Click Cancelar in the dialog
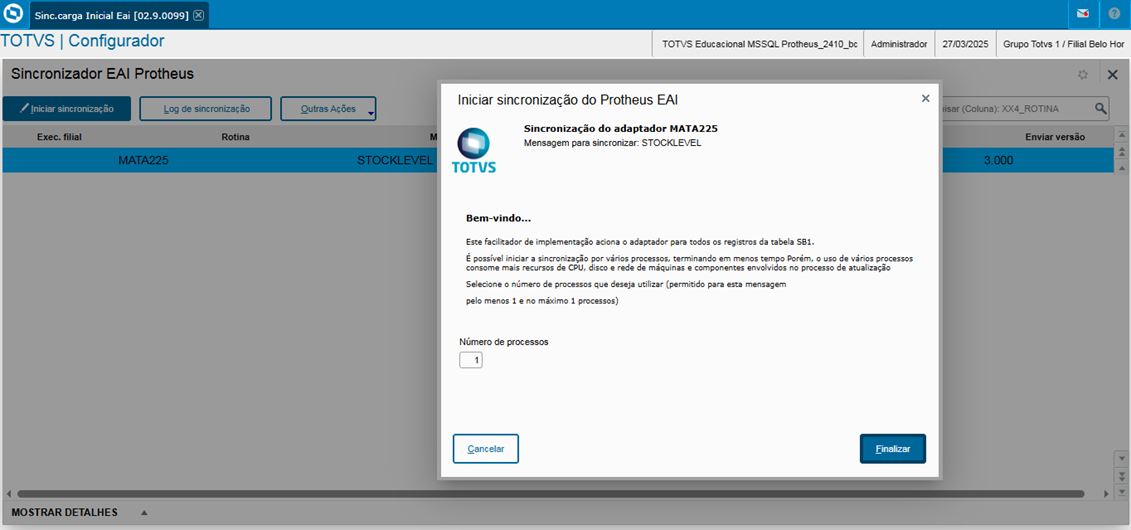Screen dimensions: 1131x530 click(x=485, y=449)
